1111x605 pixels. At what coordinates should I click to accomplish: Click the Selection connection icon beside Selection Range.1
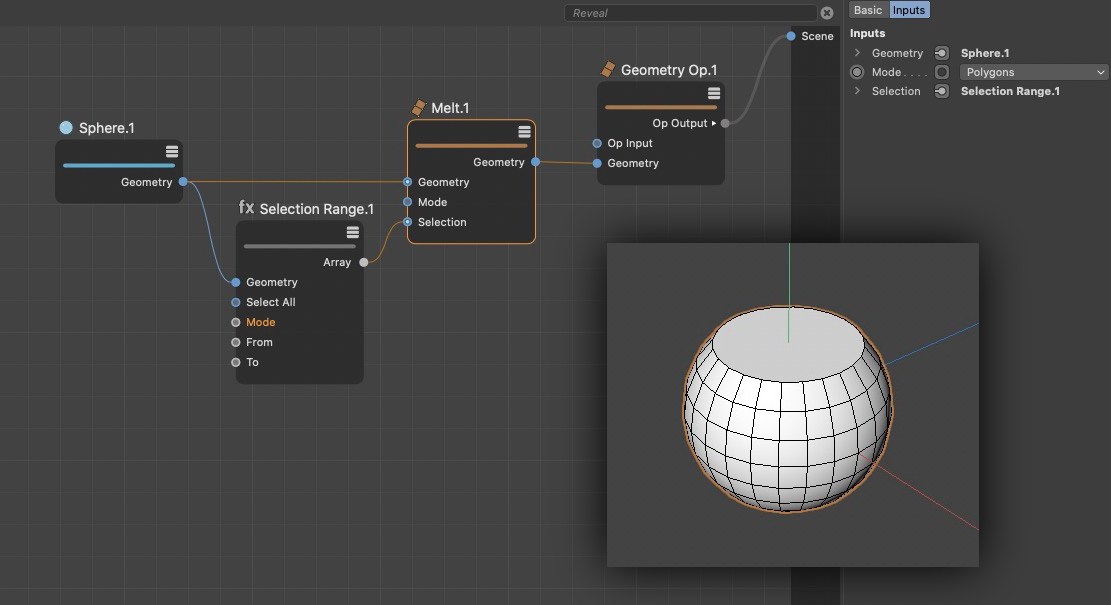pyautogui.click(x=942, y=91)
